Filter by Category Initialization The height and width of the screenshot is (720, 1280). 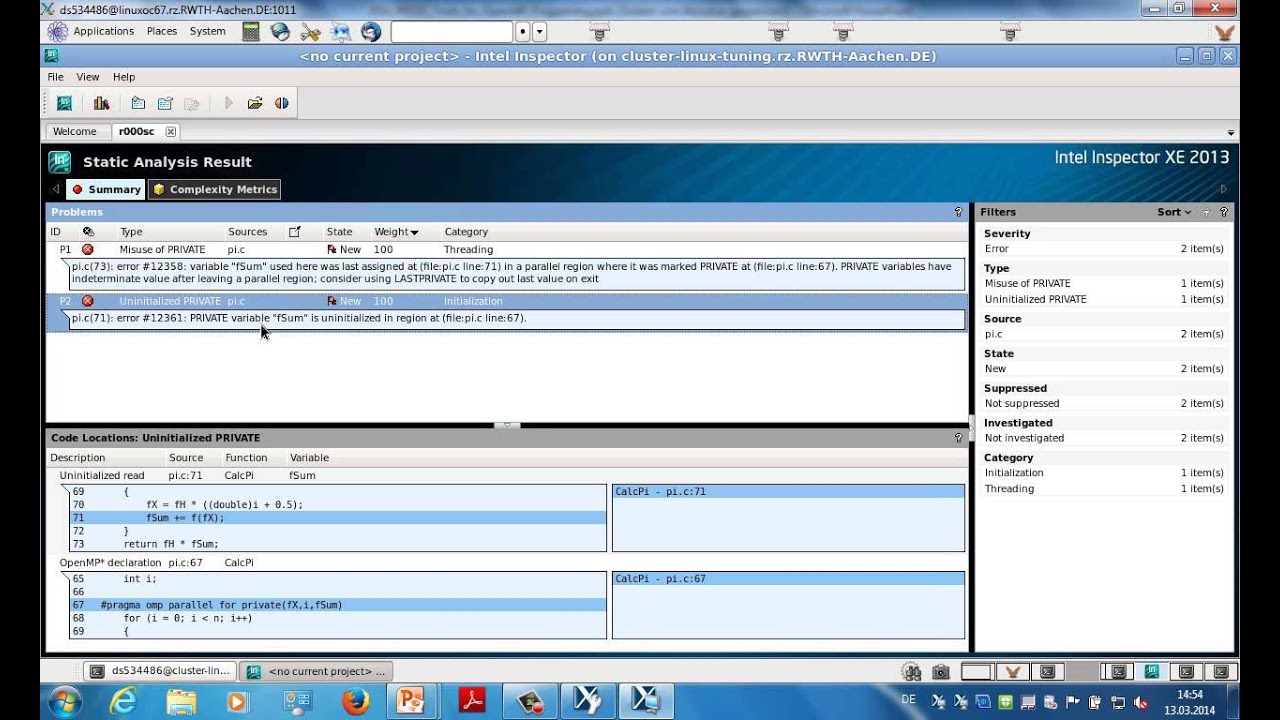(x=1104, y=473)
